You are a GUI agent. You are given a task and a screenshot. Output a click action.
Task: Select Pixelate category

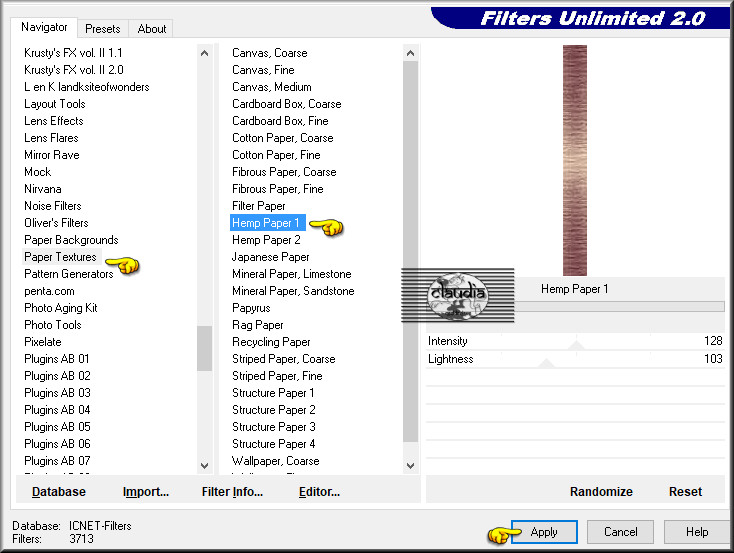tap(43, 342)
